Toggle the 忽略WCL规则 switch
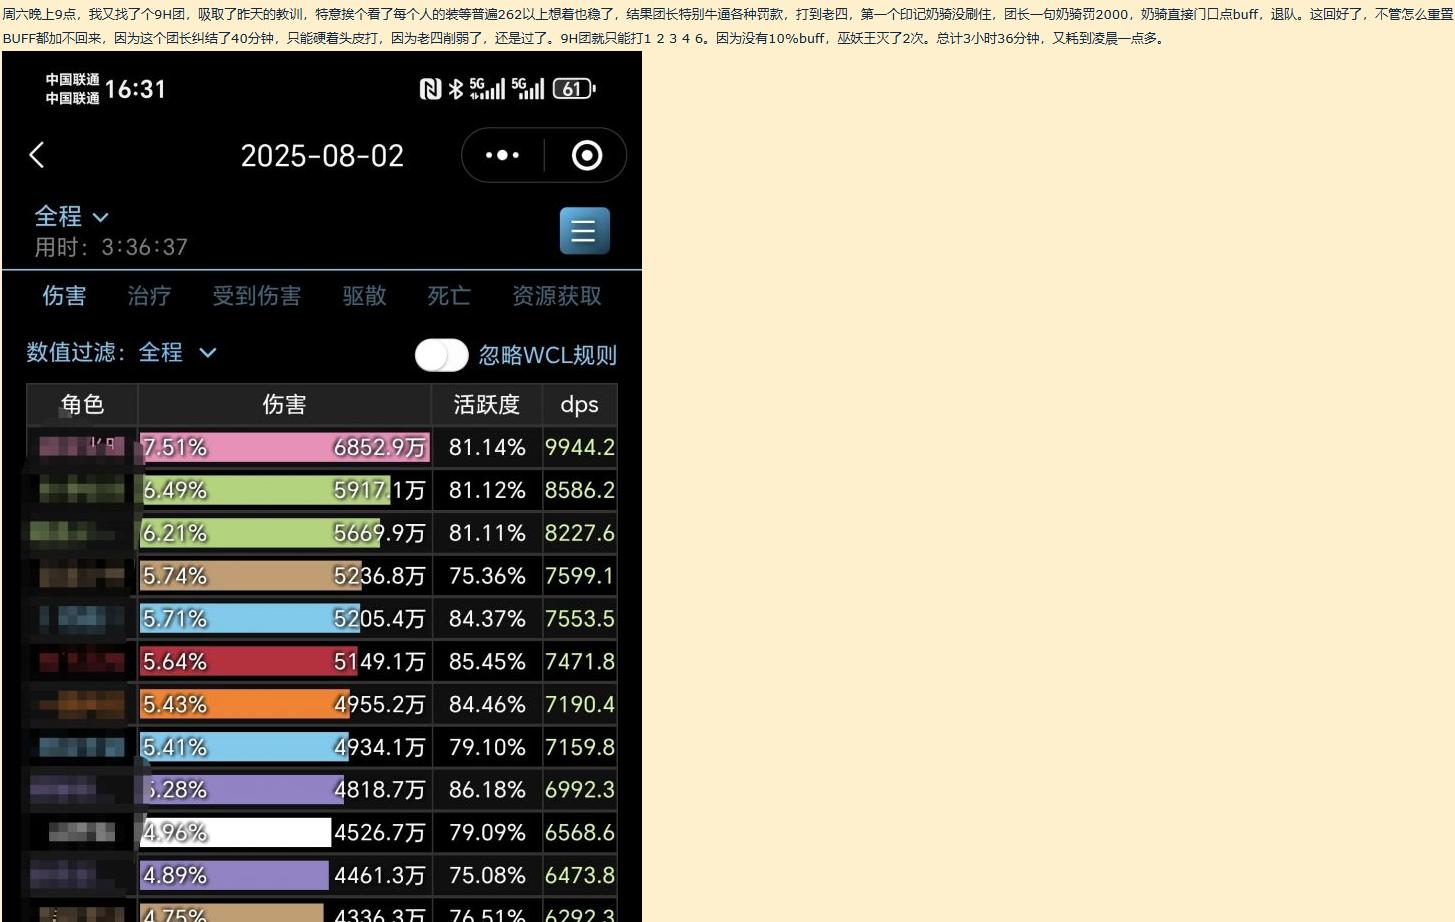This screenshot has height=922, width=1455. tap(441, 355)
